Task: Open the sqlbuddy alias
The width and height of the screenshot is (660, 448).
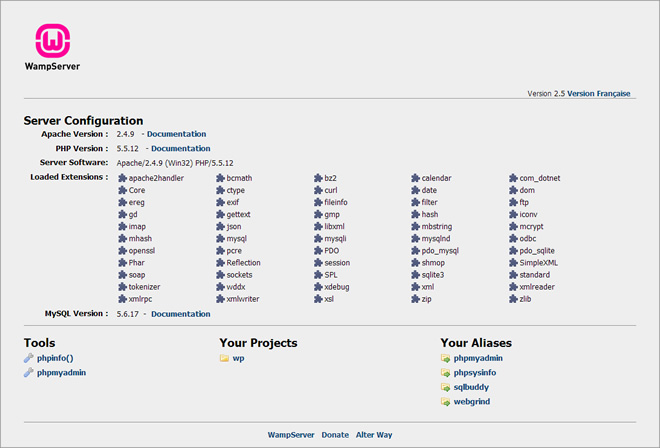Action: pos(471,387)
